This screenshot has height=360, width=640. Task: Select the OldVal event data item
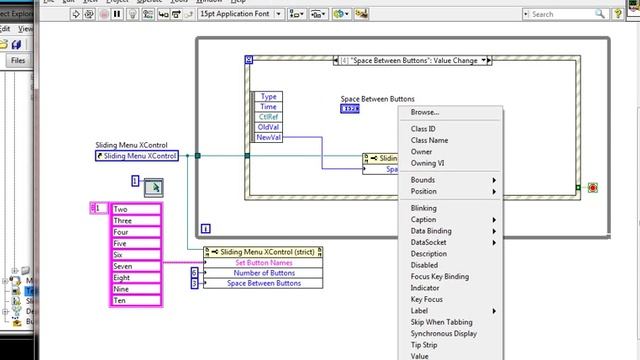[x=268, y=127]
